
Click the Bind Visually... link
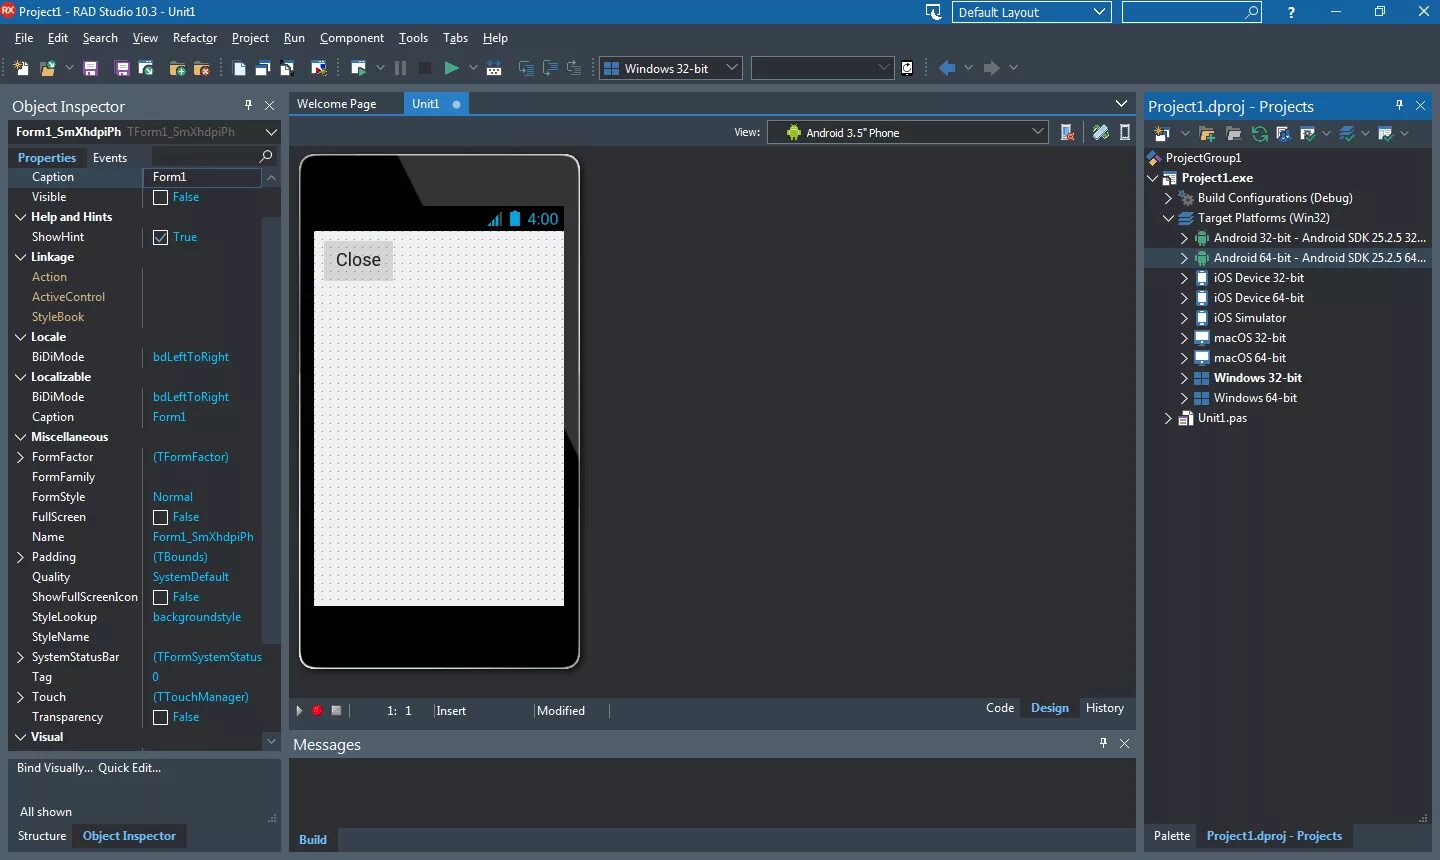point(55,768)
